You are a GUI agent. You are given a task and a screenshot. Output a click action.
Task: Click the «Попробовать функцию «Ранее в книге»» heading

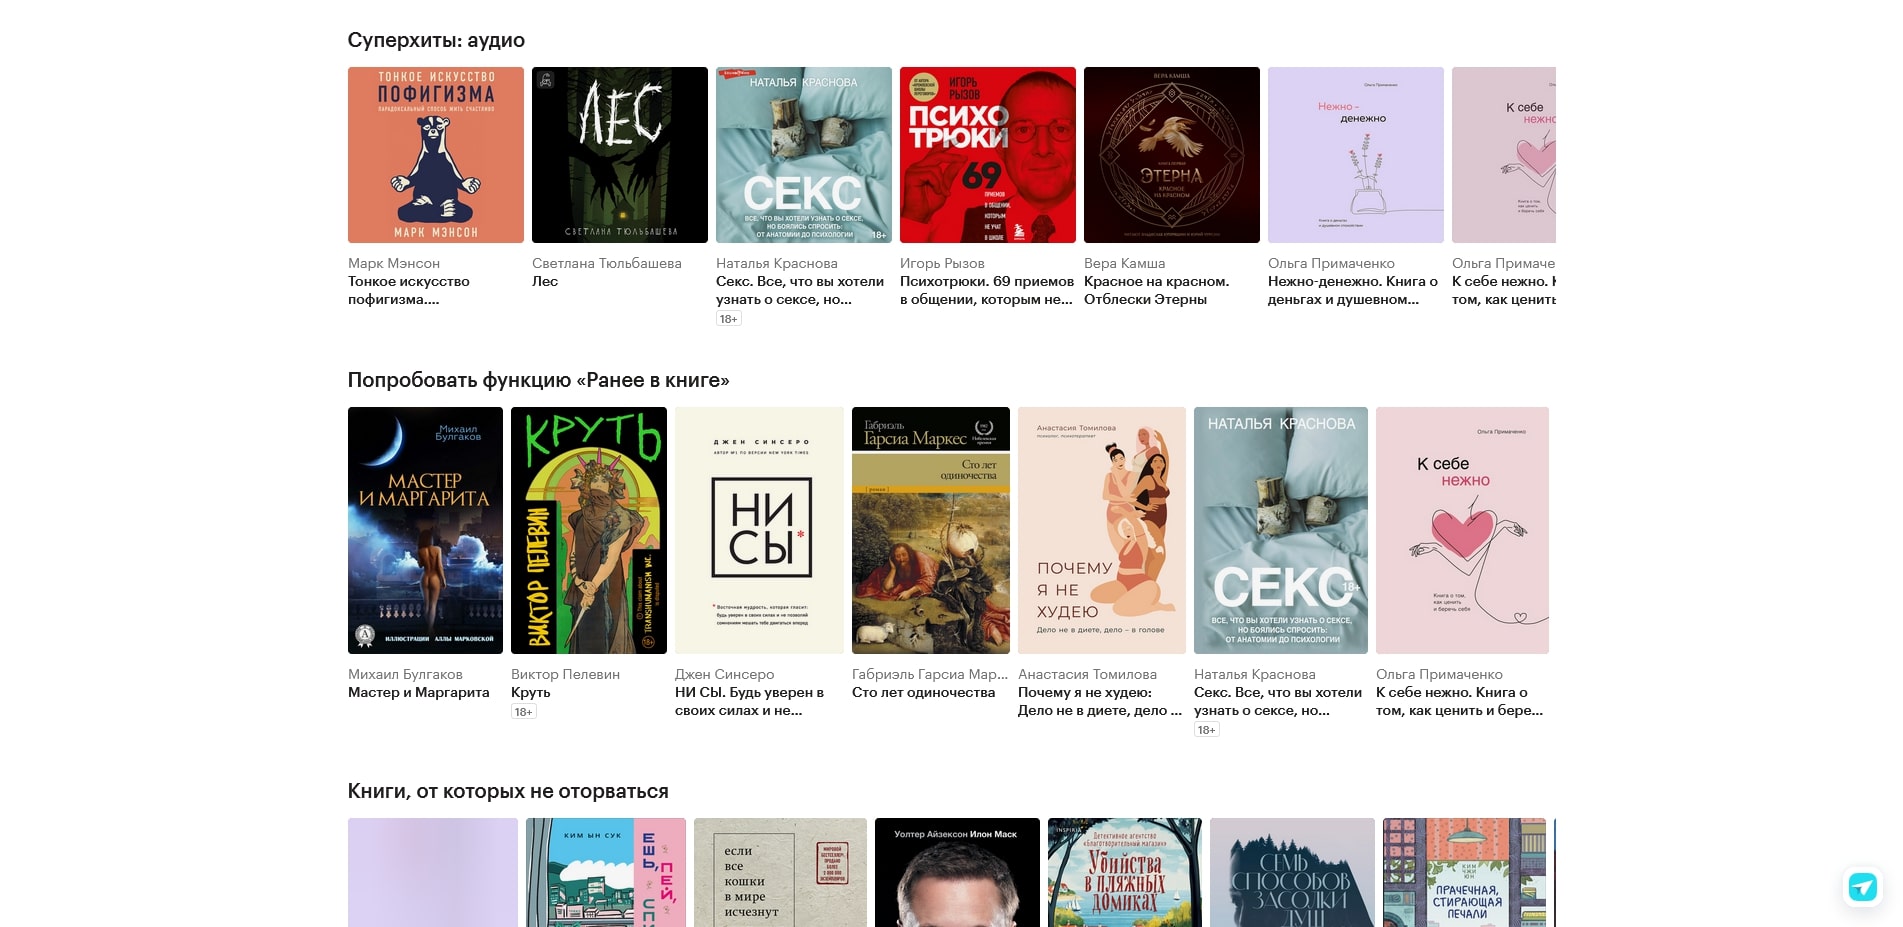(x=538, y=380)
